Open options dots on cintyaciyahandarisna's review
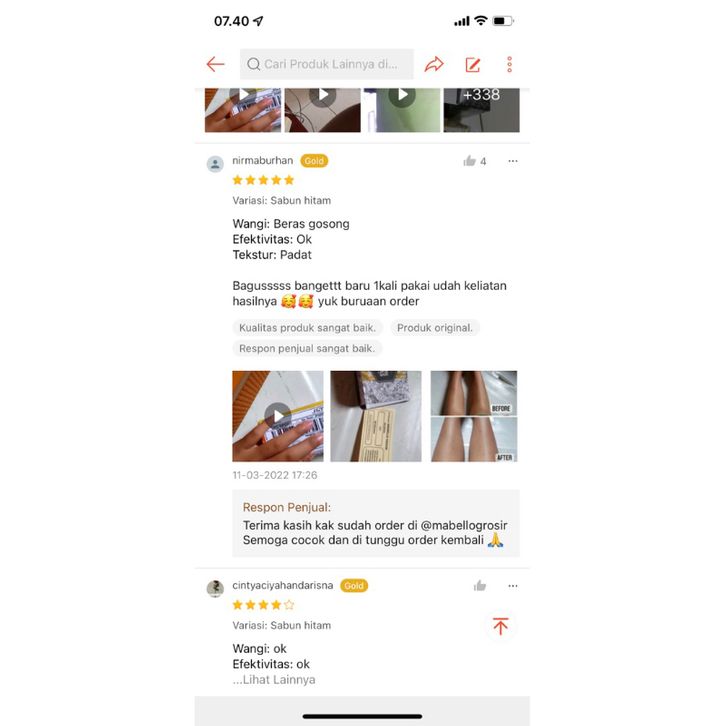Viewport: 726px width, 726px height. pos(513,586)
